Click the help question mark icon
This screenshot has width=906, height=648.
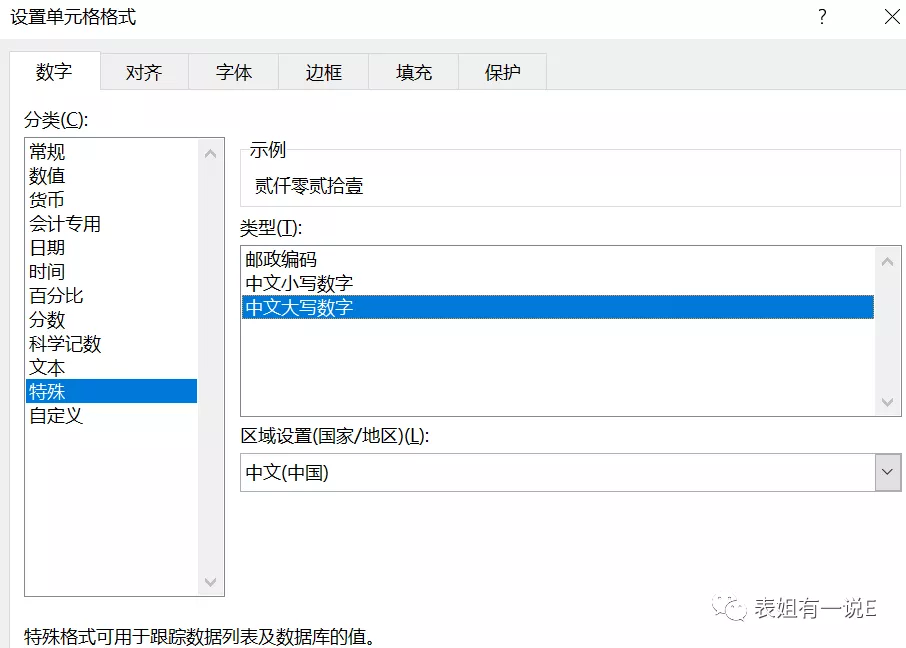click(x=822, y=17)
